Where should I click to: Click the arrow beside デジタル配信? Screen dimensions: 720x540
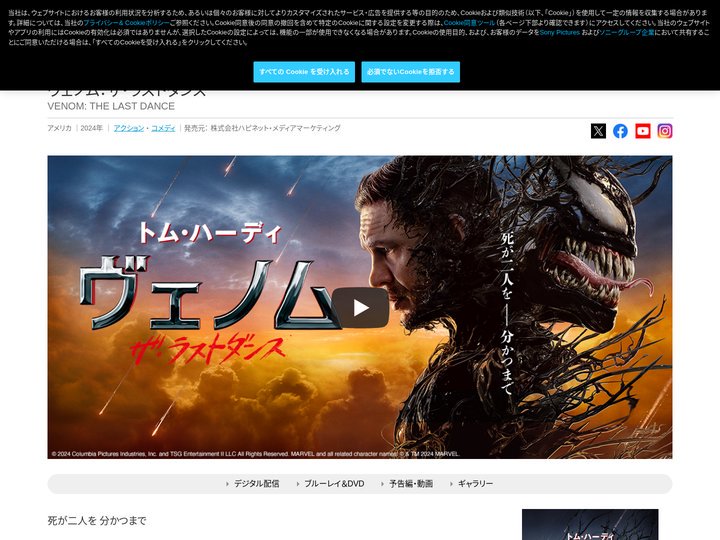click(227, 484)
